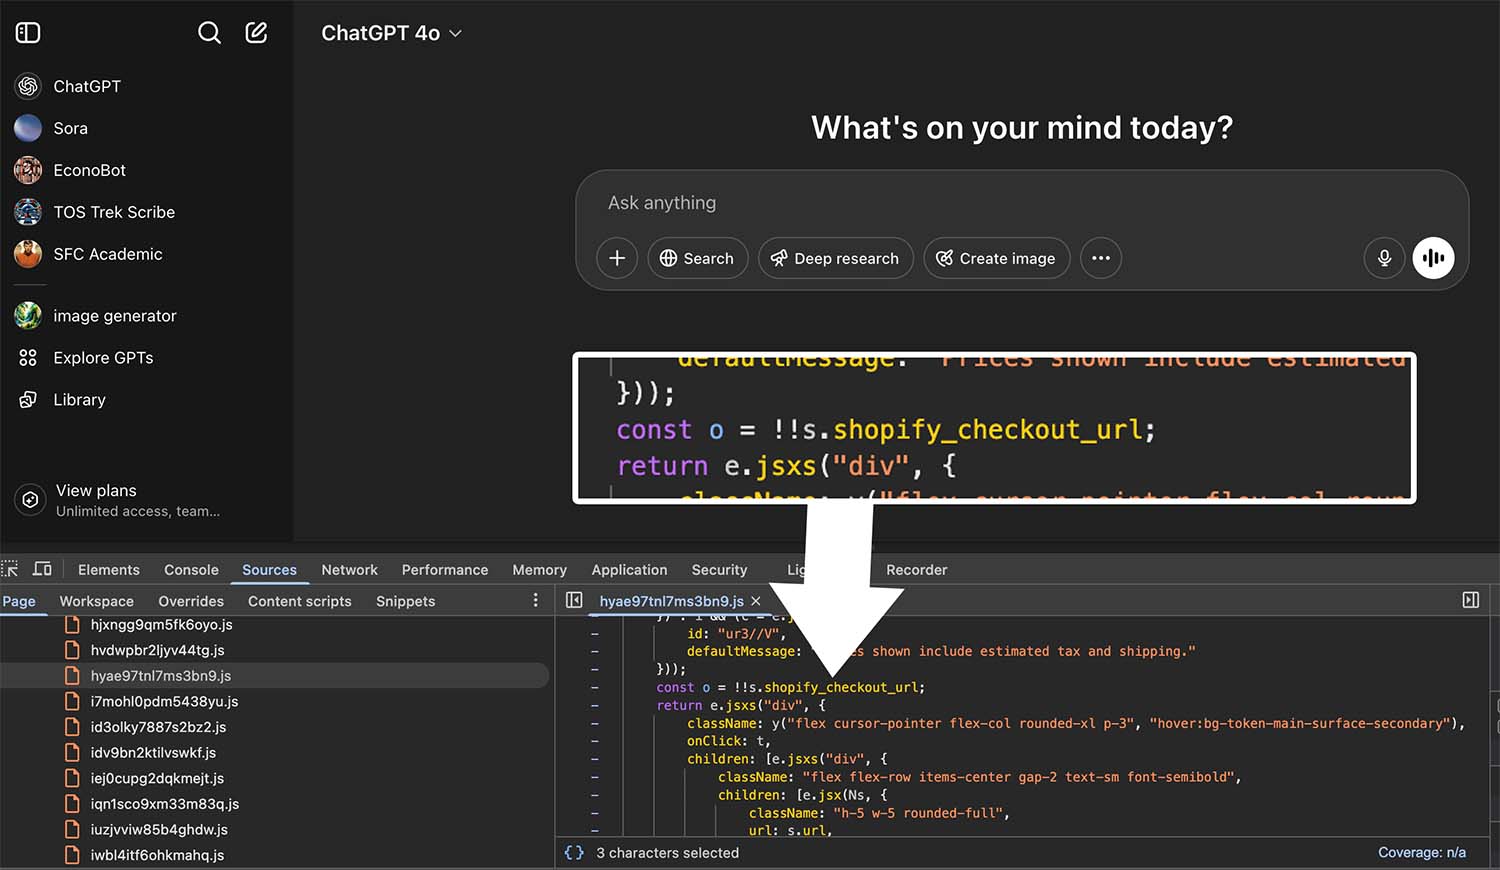
Task: Open ChatGPT in the sidebar
Action: coord(86,86)
